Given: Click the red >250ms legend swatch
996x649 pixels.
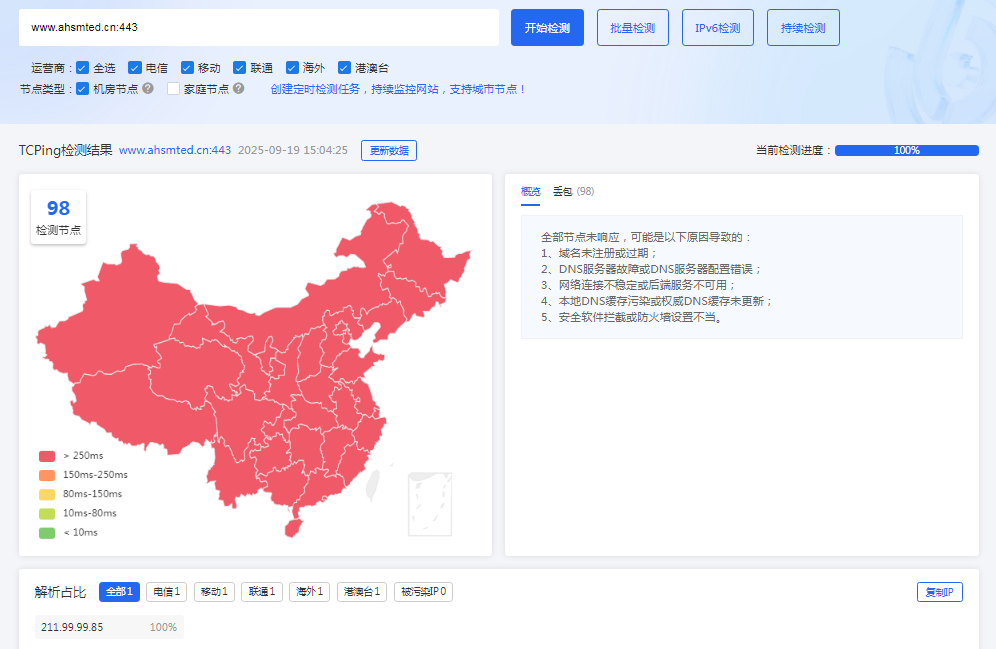Looking at the screenshot, I should pos(47,456).
